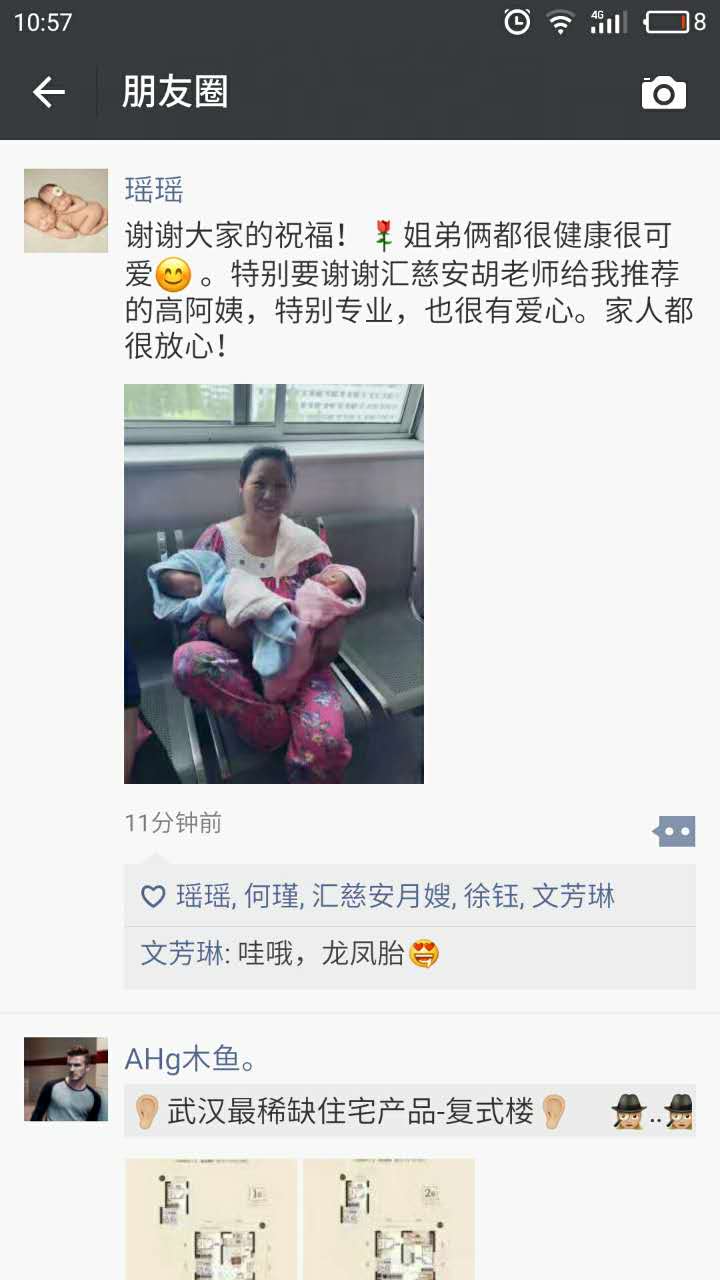
Task: Tap the heart icon in likes row
Action: (x=153, y=897)
